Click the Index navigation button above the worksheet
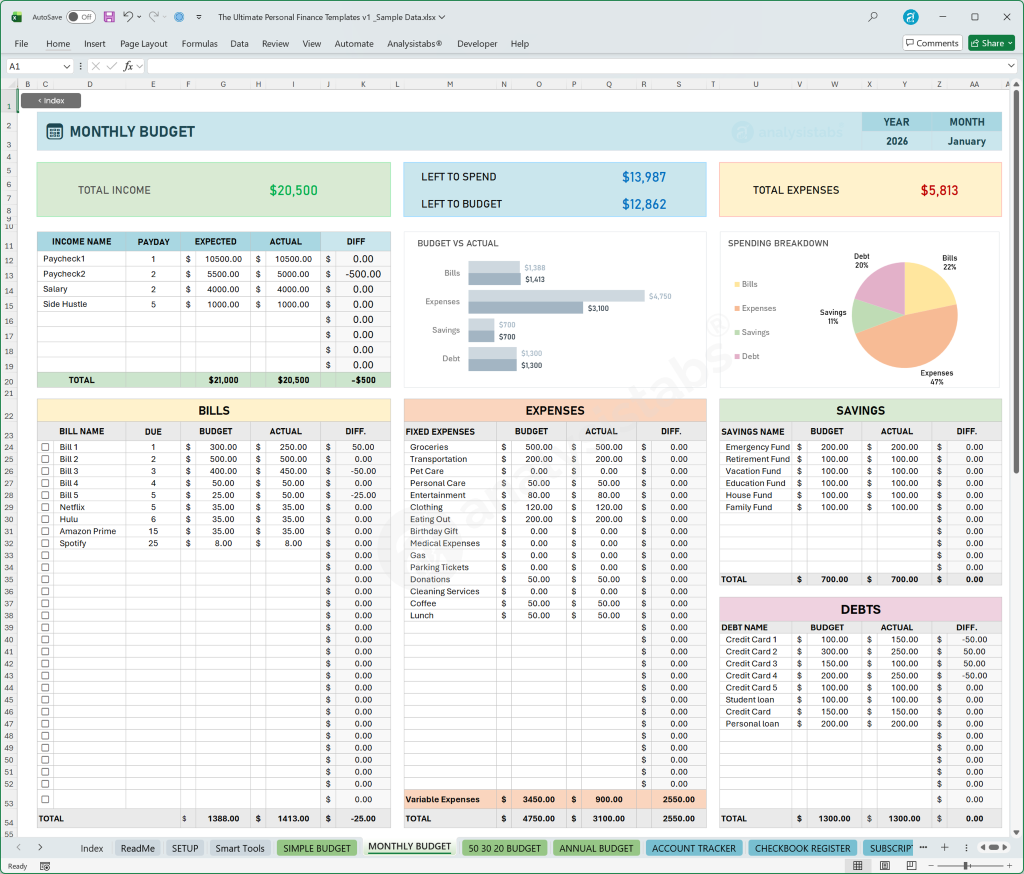The height and width of the screenshot is (874, 1024). click(x=50, y=100)
